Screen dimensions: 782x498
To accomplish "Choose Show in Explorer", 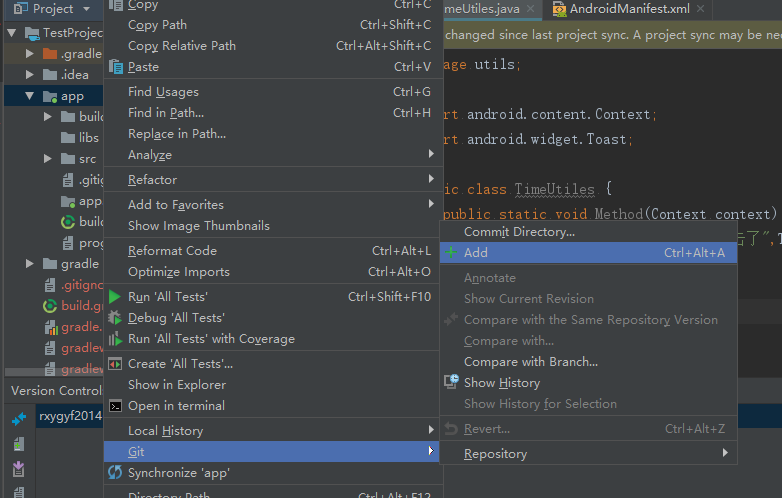I will pyautogui.click(x=273, y=385).
